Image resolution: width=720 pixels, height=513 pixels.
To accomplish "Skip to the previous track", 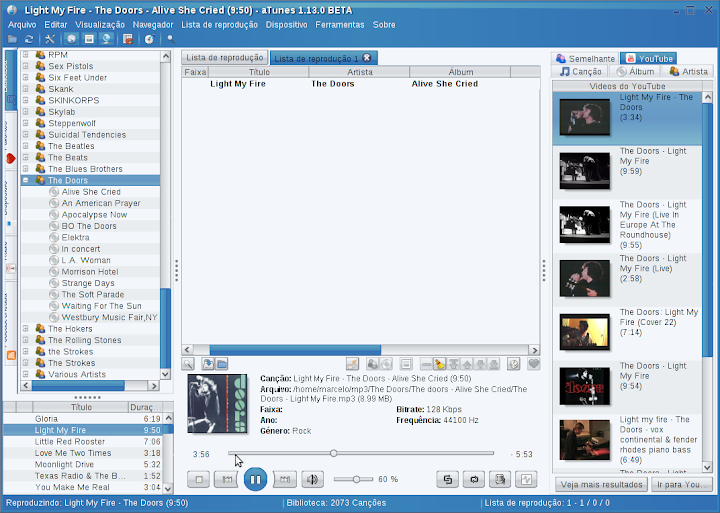I will 227,479.
